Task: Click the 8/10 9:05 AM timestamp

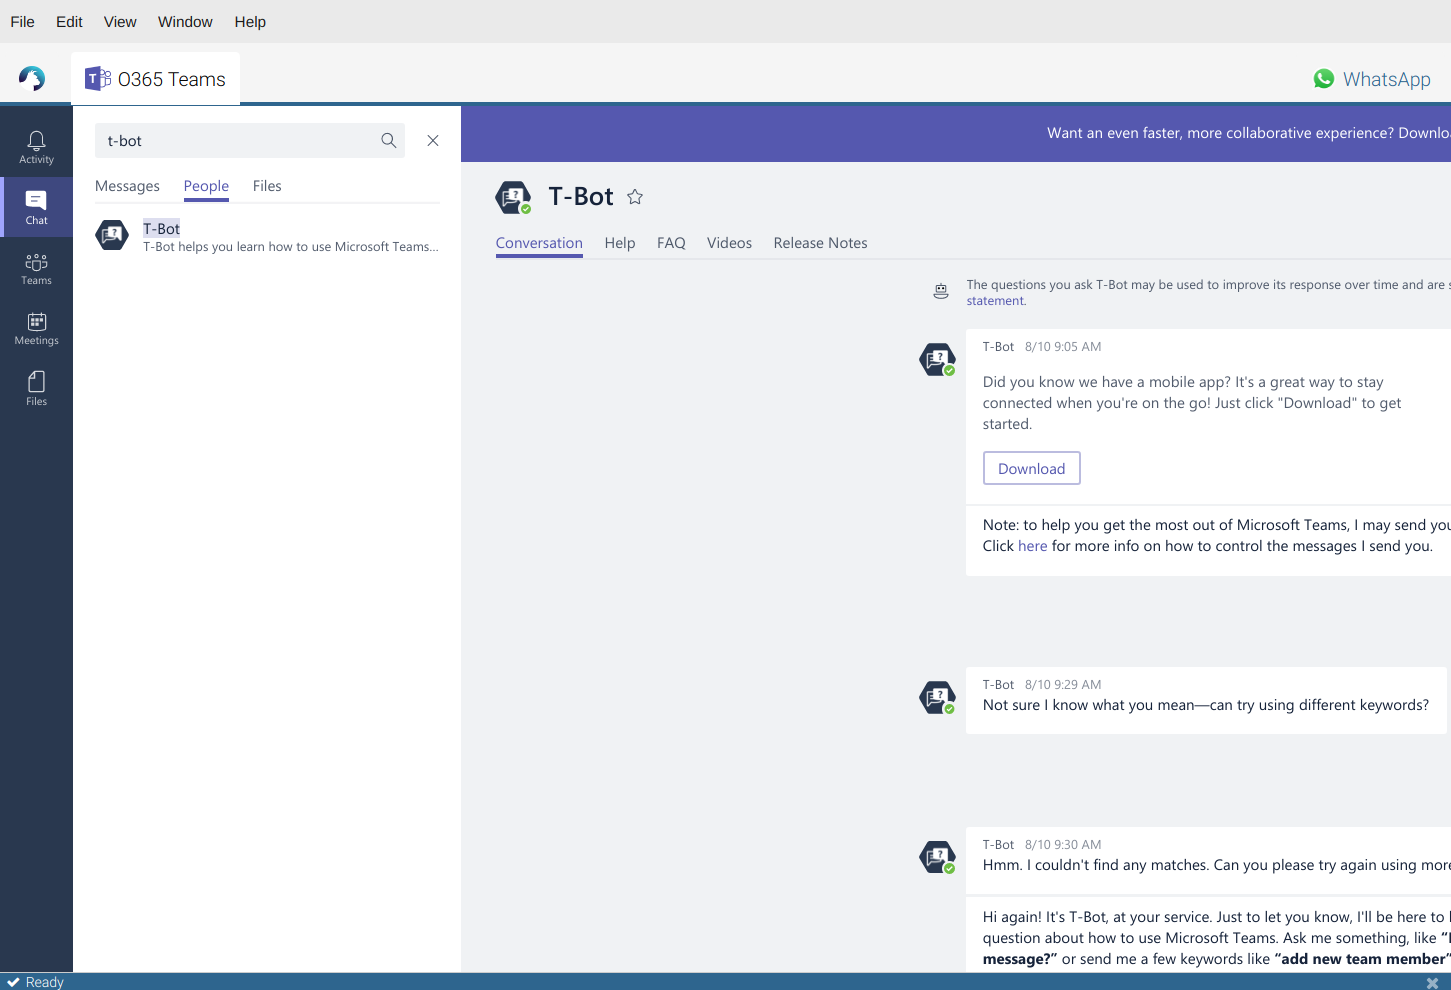Action: [x=1063, y=347]
